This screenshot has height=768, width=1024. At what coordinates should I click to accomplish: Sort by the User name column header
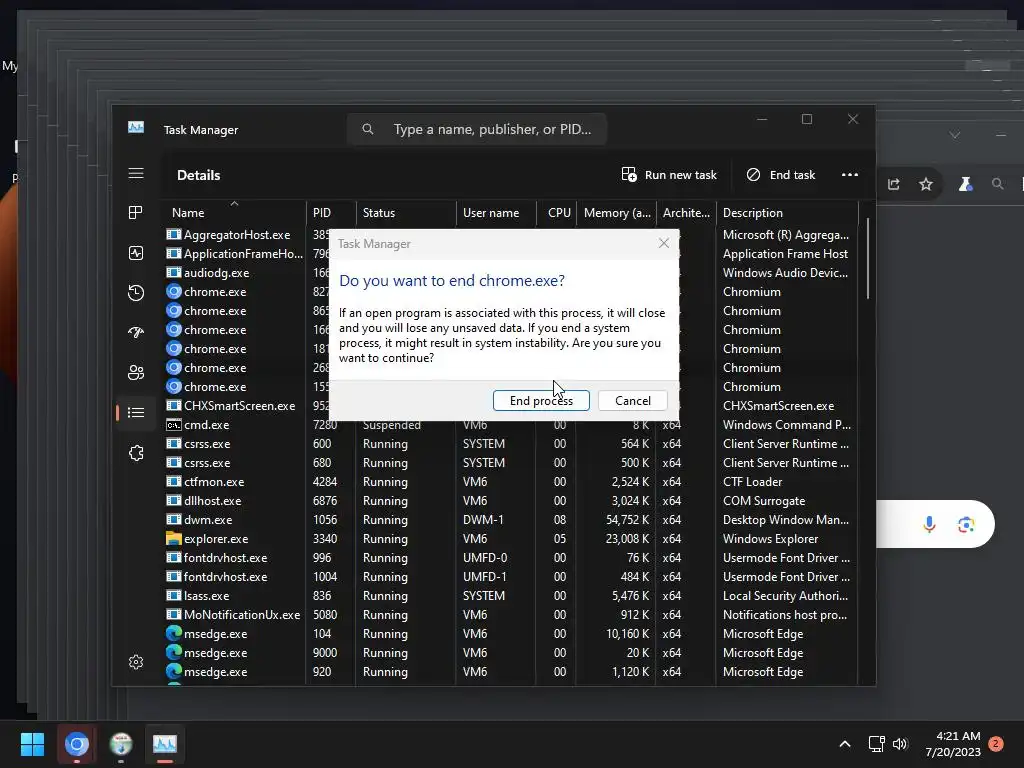click(496, 212)
